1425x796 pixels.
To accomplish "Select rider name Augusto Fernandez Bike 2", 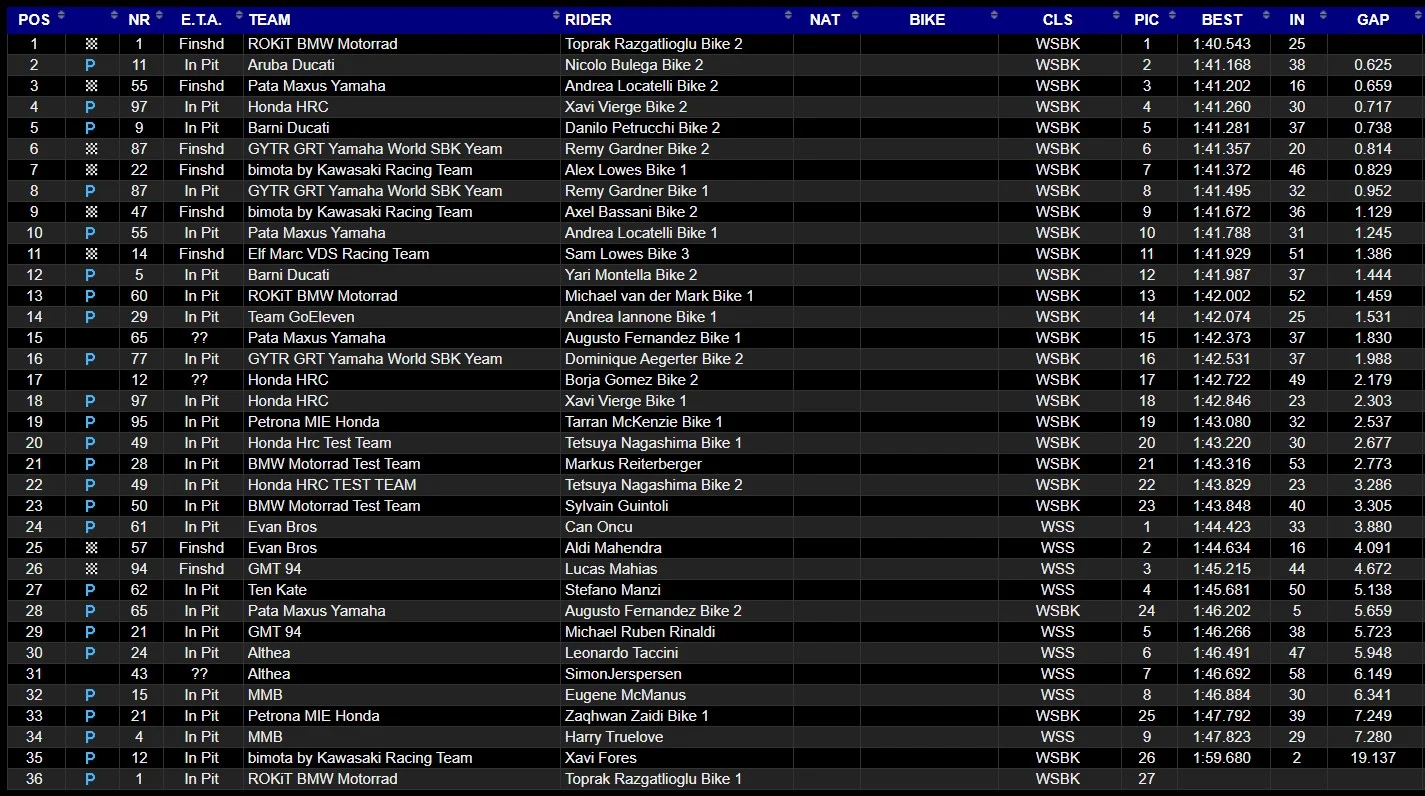I will [x=653, y=611].
